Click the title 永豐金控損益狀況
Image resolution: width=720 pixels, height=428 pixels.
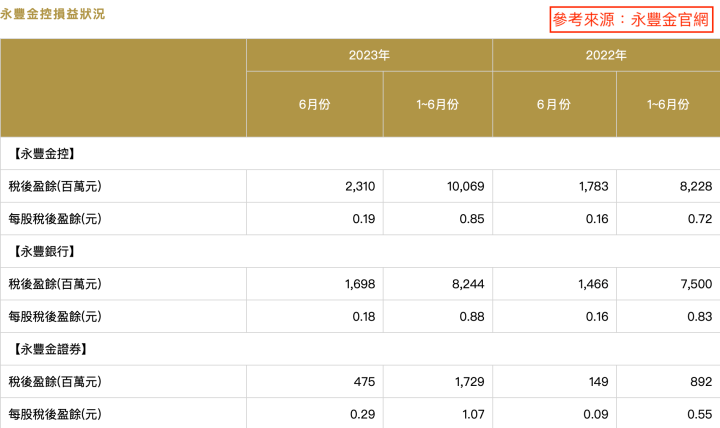pyautogui.click(x=52, y=14)
